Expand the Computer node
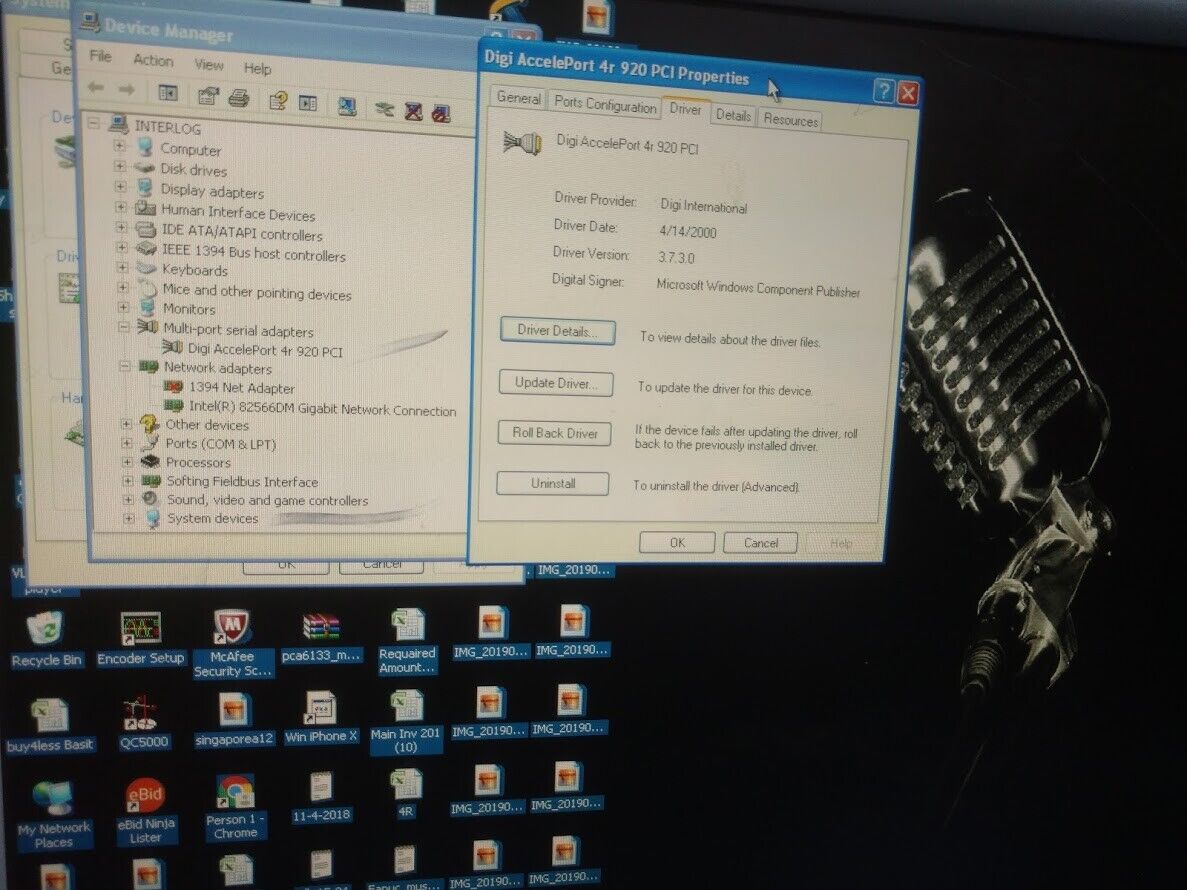Screen dimensions: 1187x890 [x=120, y=145]
